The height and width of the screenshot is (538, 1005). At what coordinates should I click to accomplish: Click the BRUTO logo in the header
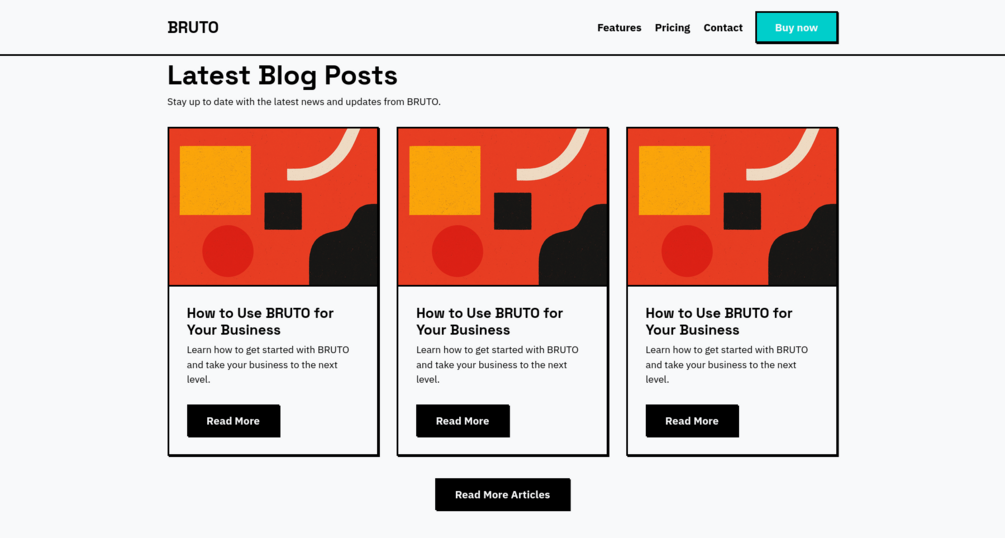193,27
